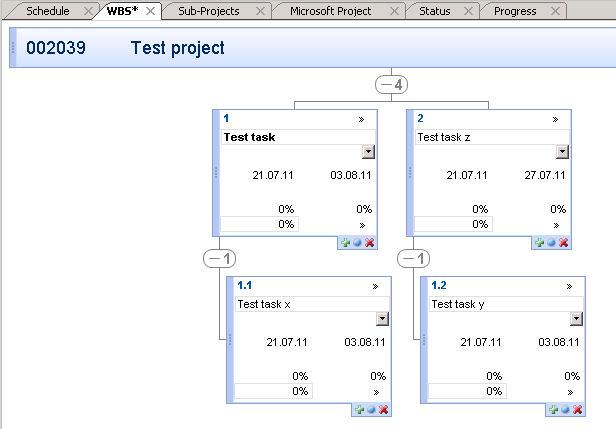This screenshot has width=616, height=429.
Task: Click the green plus icon on task 2
Action: pyautogui.click(x=539, y=243)
